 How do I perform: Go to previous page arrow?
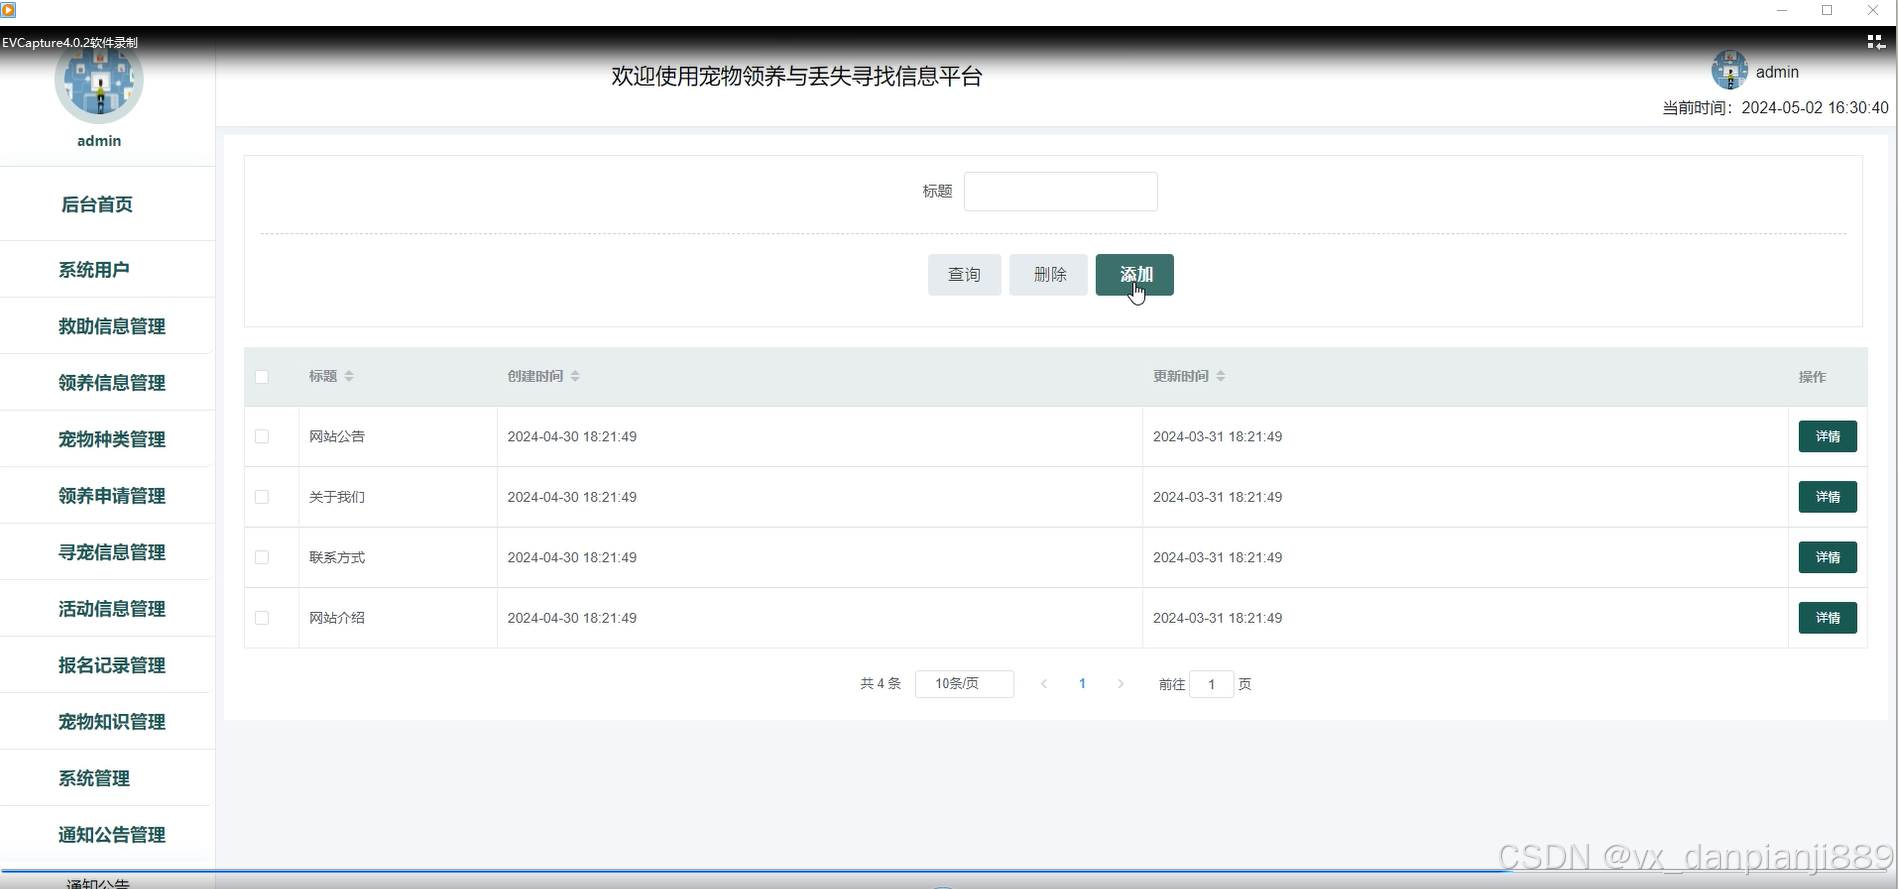pos(1044,684)
